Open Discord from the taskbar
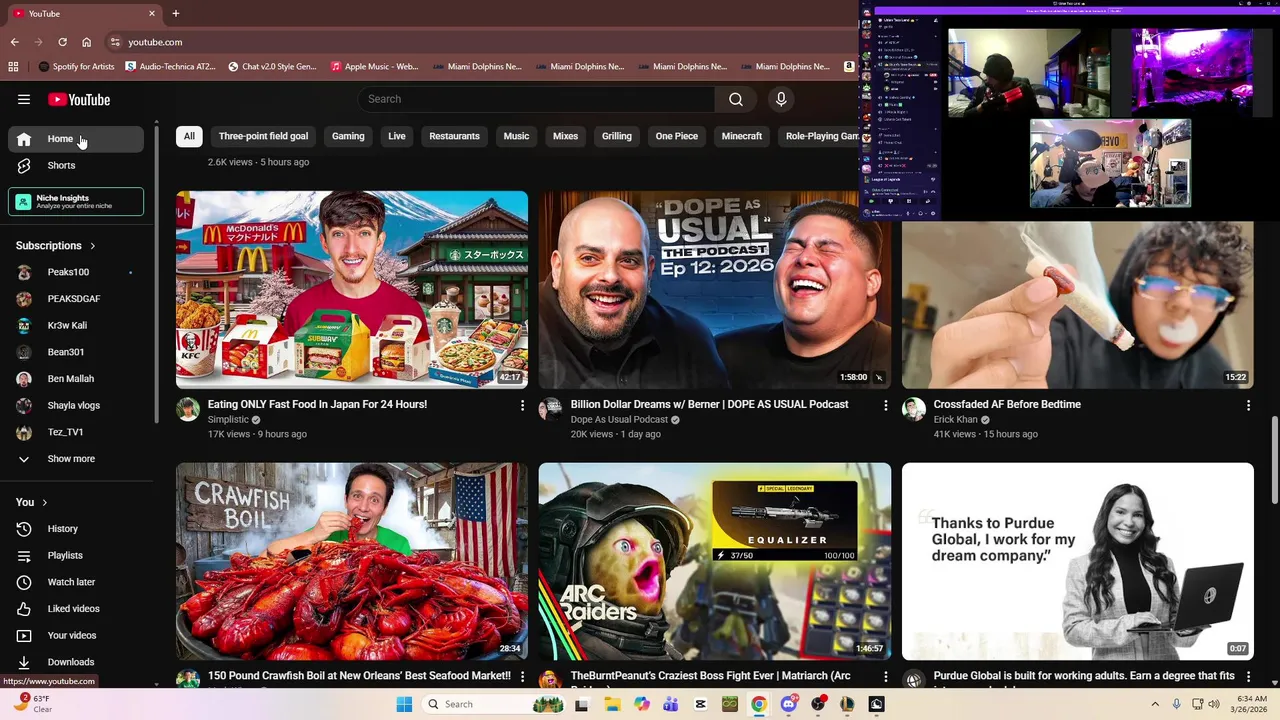1280x720 pixels. [x=789, y=704]
